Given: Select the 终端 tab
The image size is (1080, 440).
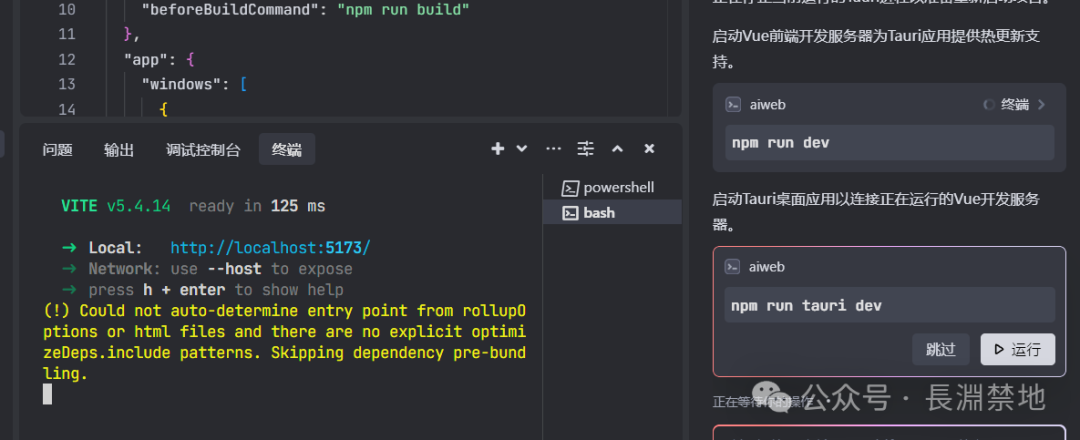Looking at the screenshot, I should [x=287, y=149].
